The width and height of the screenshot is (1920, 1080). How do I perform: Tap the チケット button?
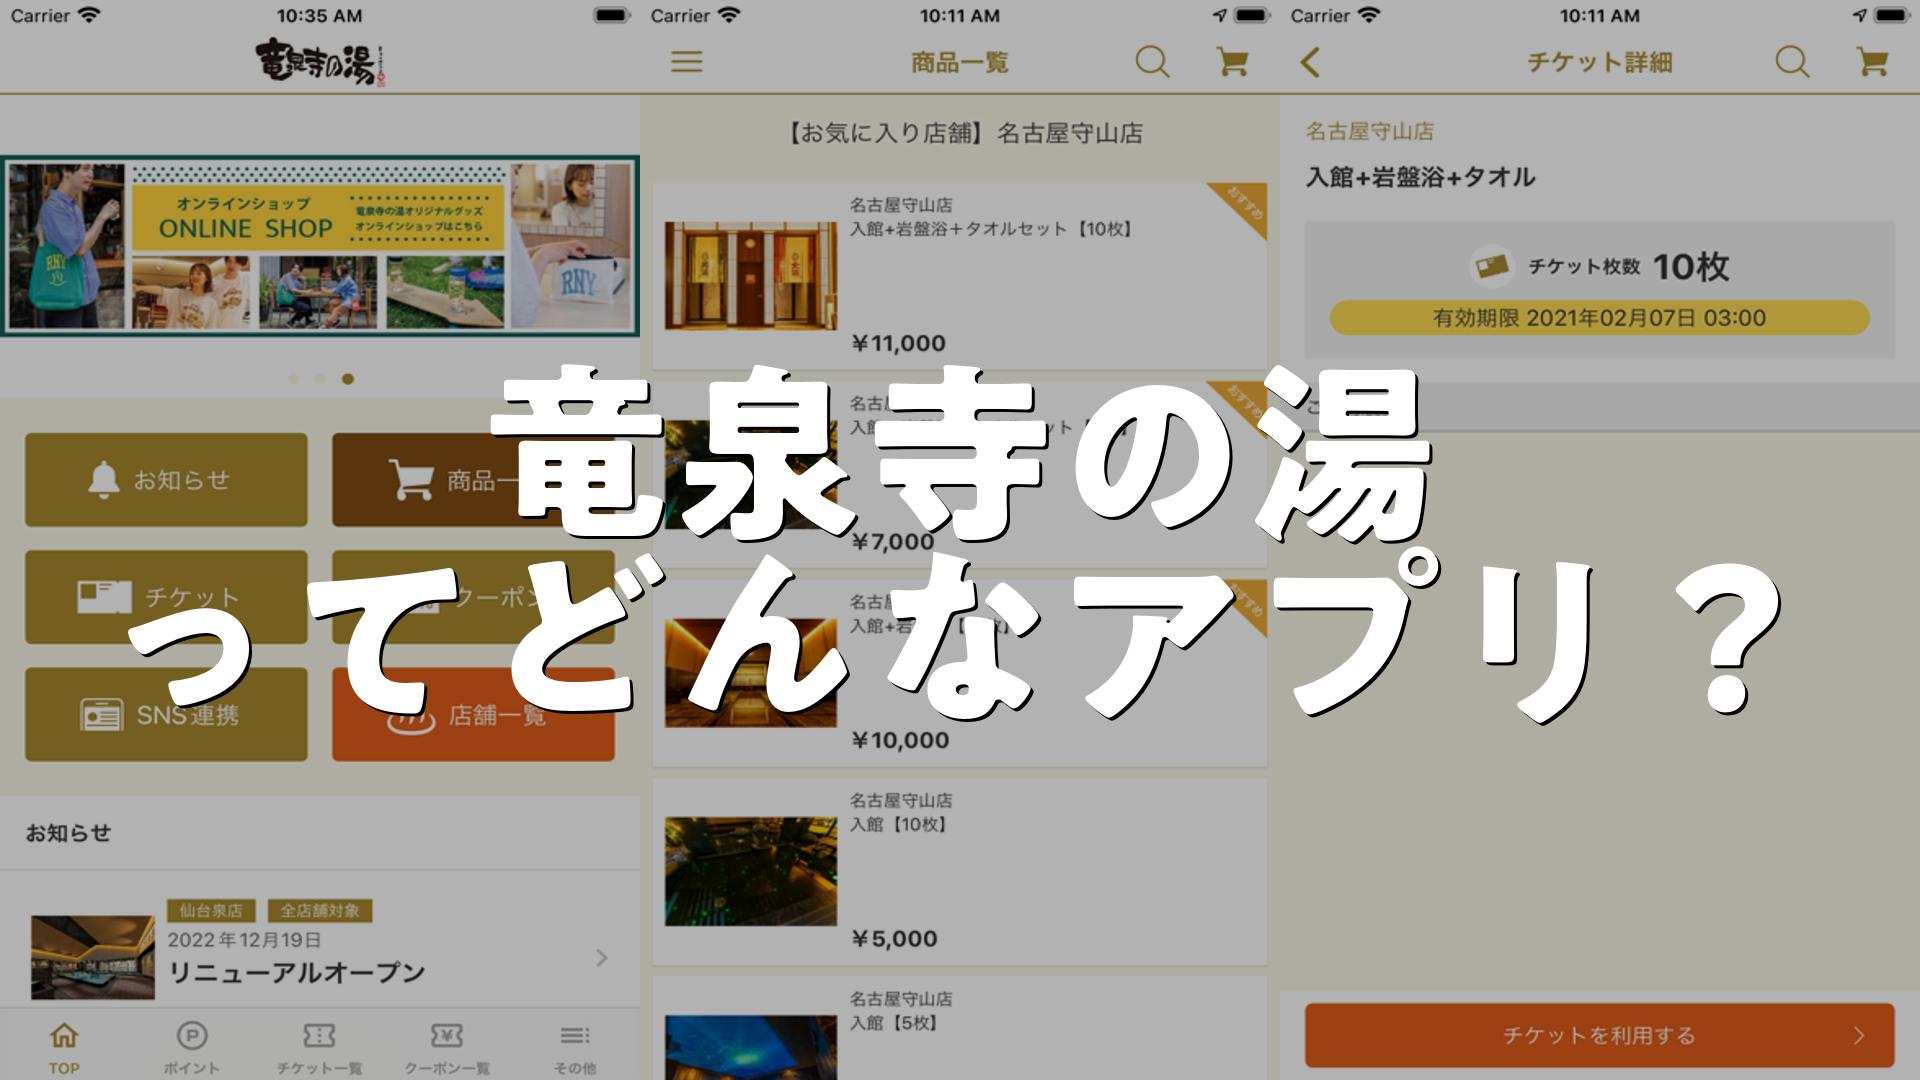pyautogui.click(x=166, y=597)
